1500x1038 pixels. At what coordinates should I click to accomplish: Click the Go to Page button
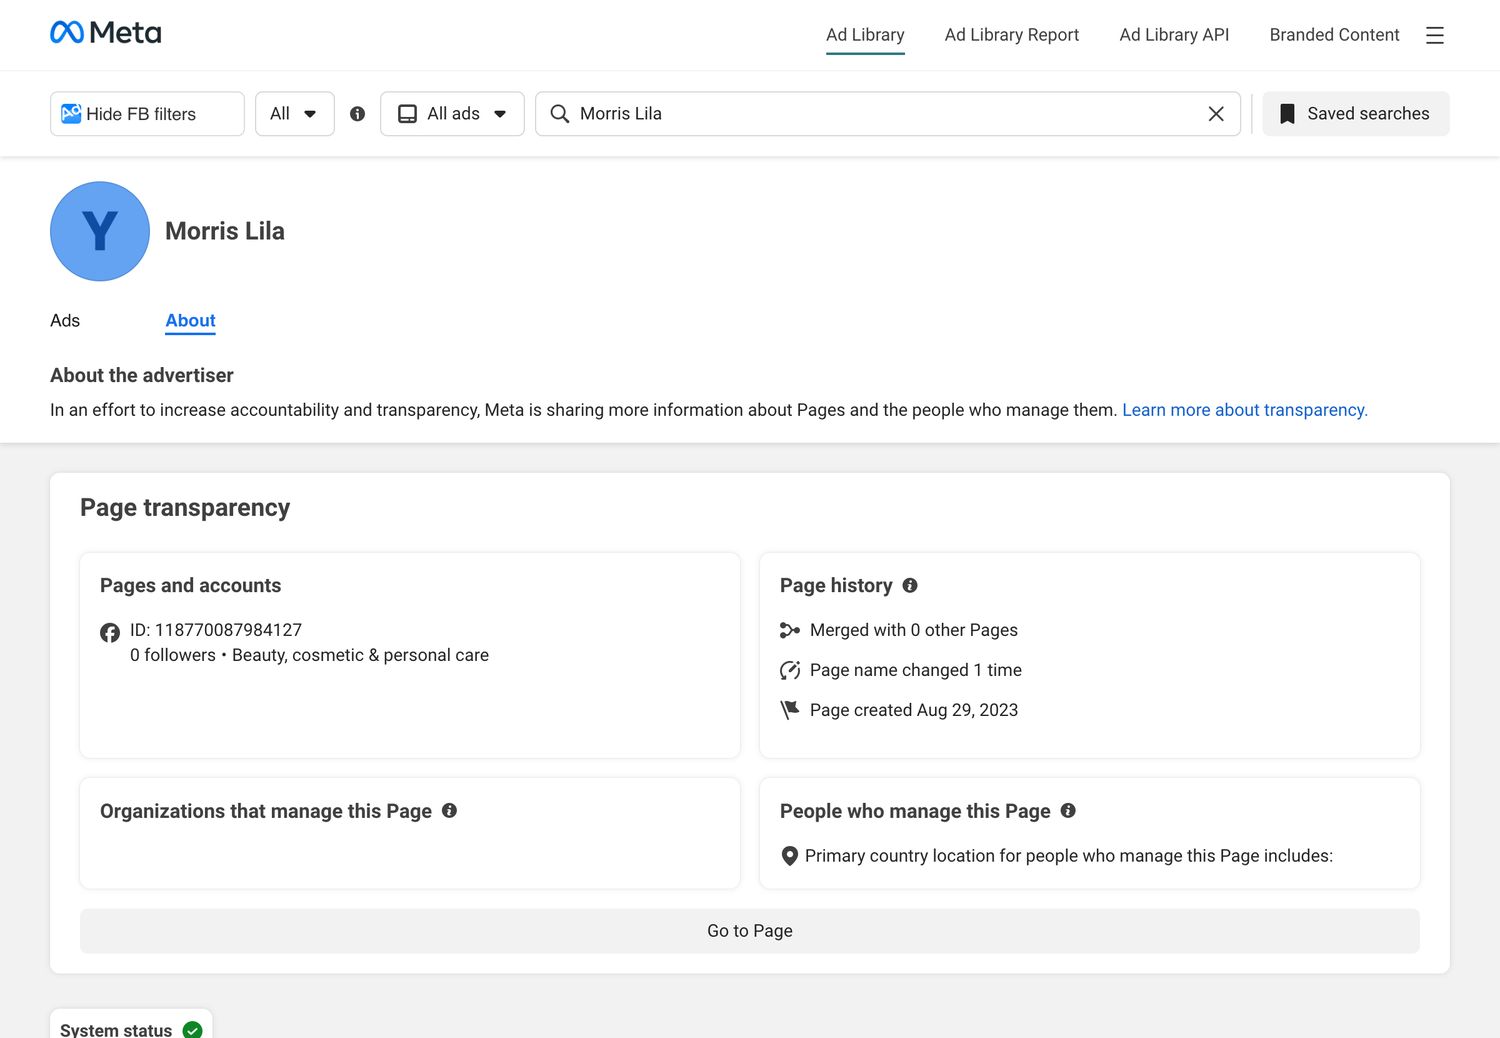750,931
